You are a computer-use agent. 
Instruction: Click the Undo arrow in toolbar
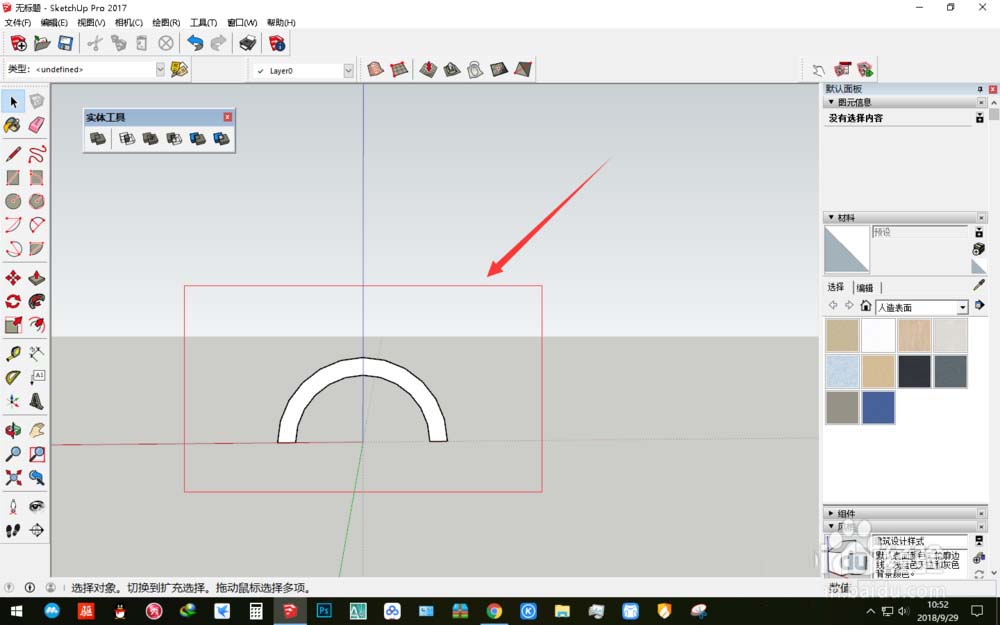195,43
